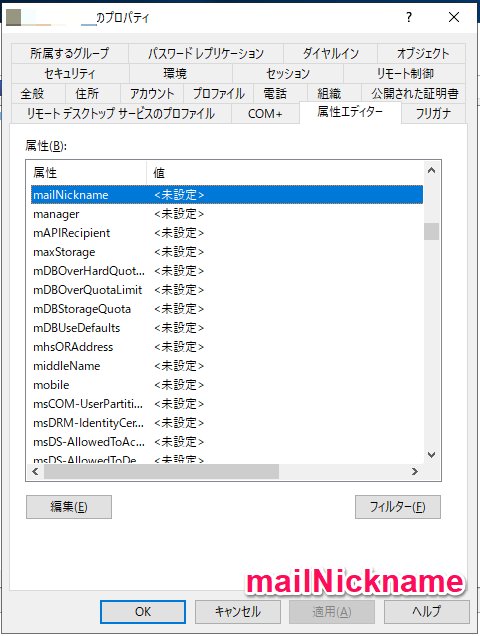This screenshot has width=480, height=636.
Task: Click left arrow of horizontal scrollbar
Action: 35,471
